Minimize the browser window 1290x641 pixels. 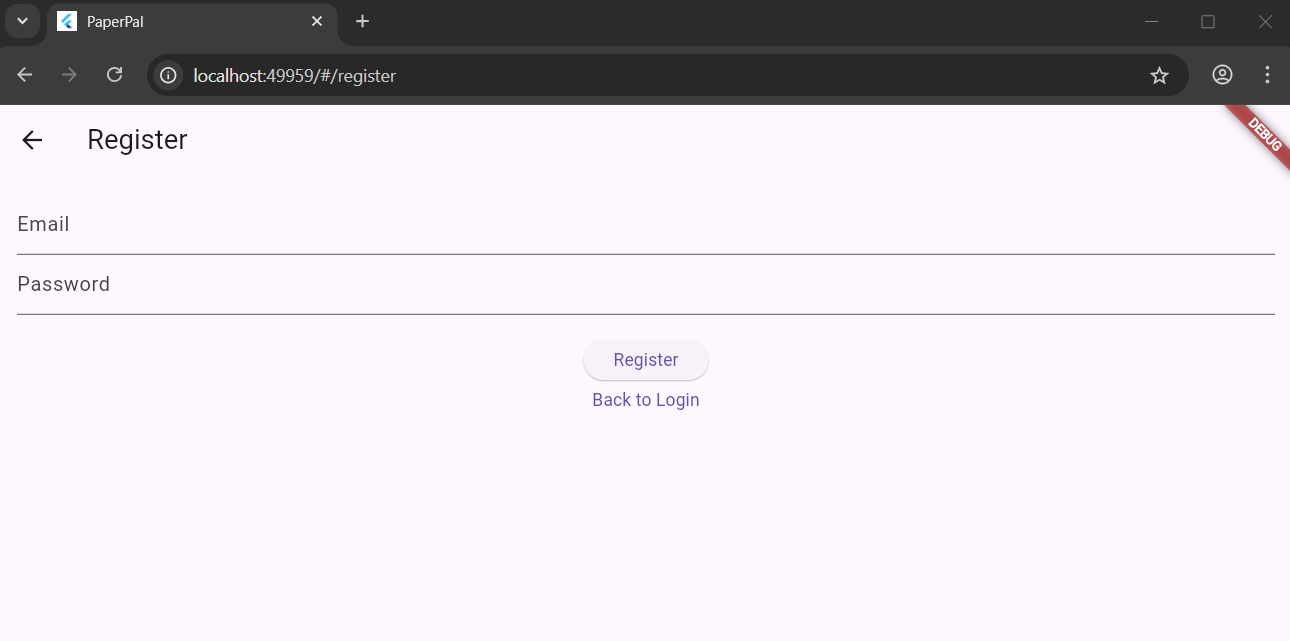coord(1151,21)
